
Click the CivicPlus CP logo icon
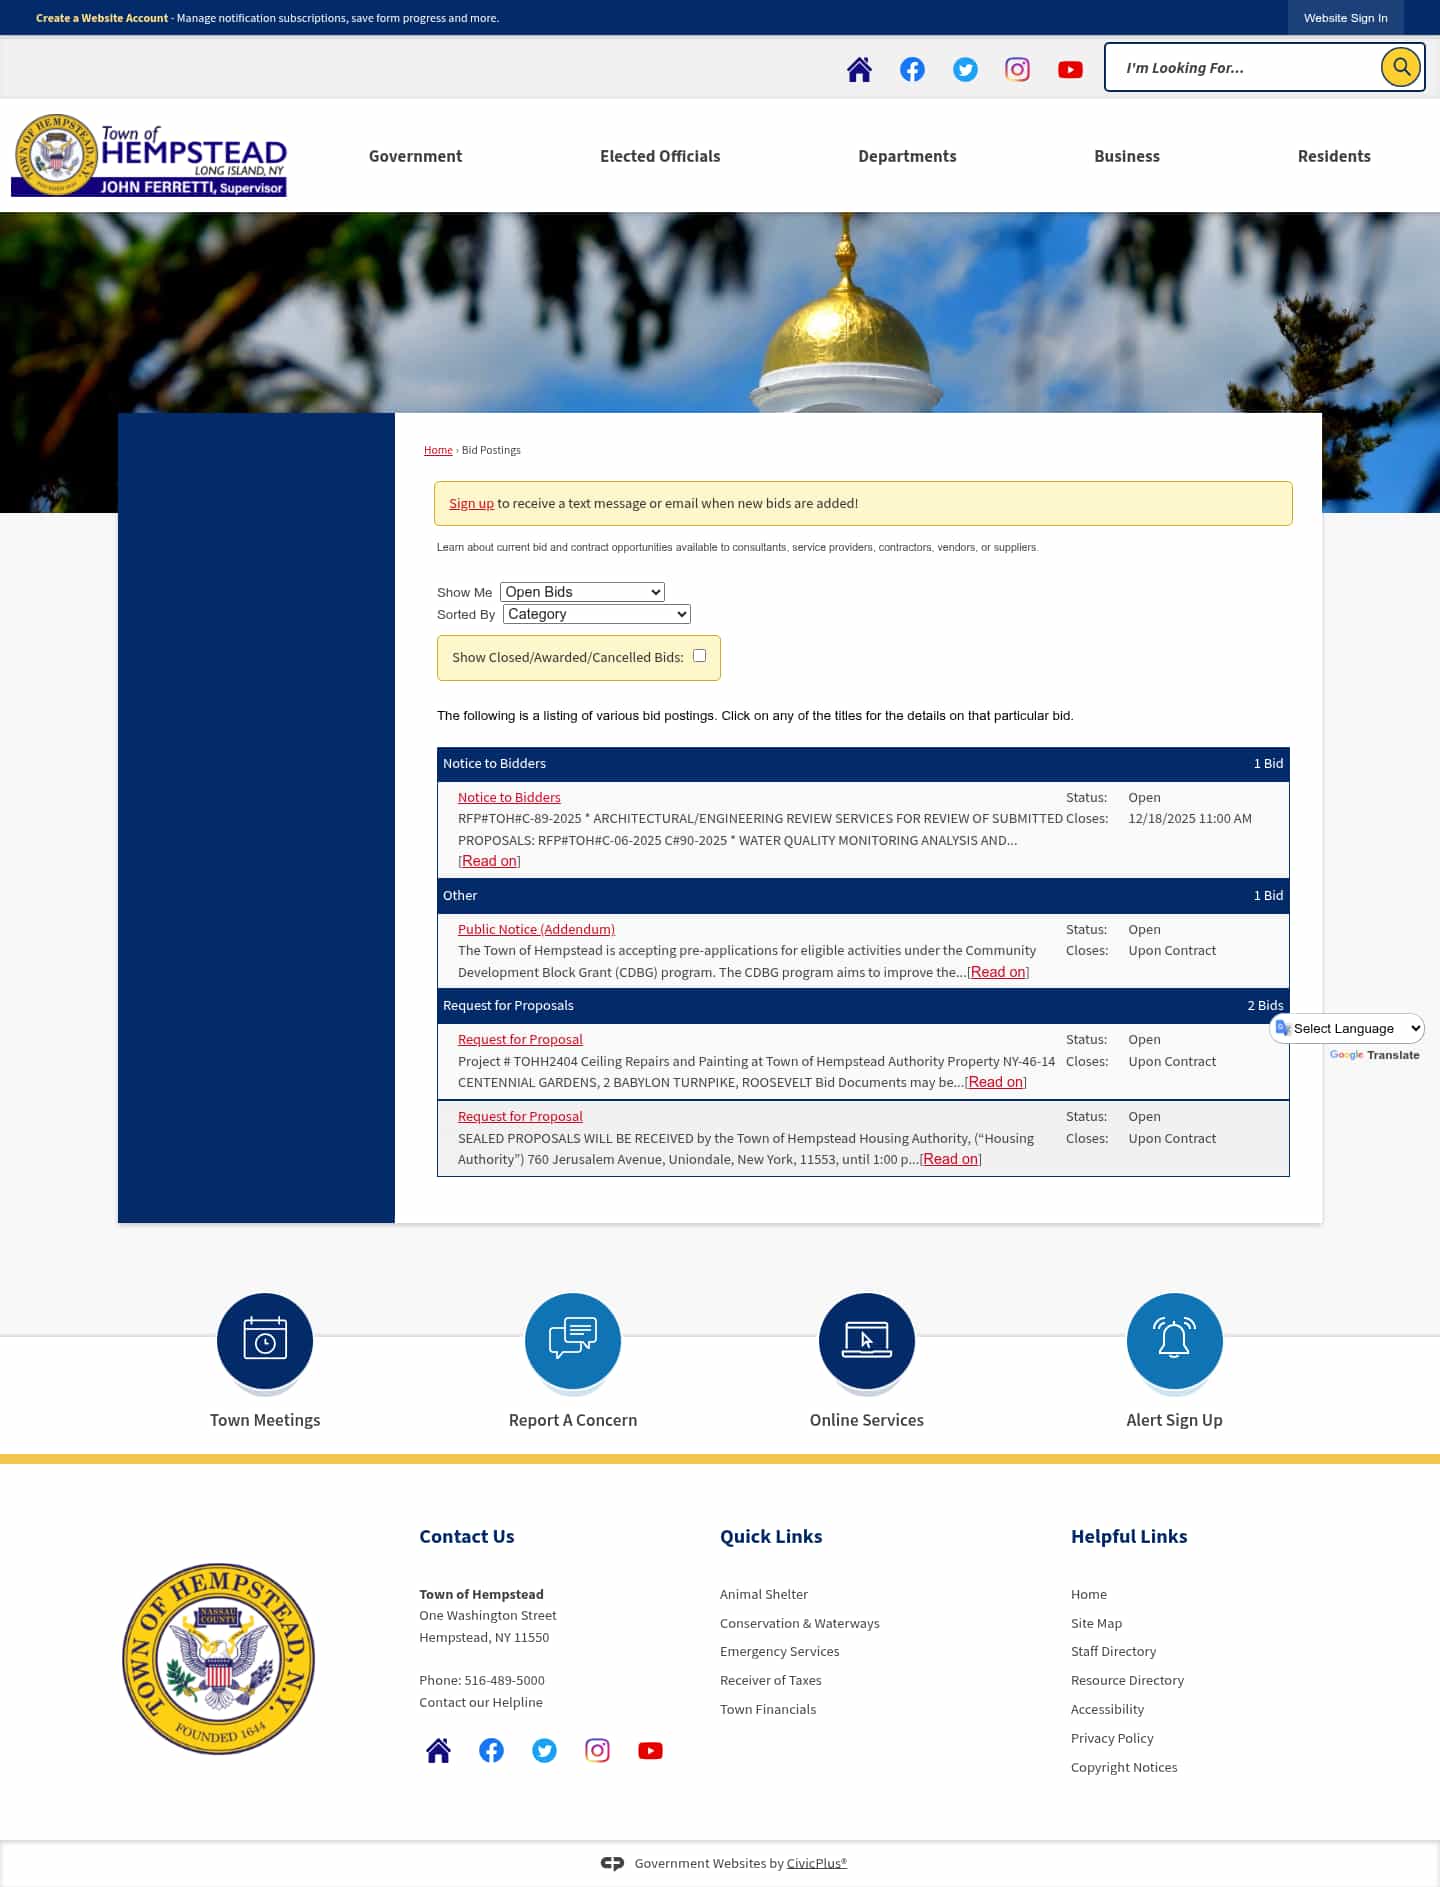tap(612, 1863)
